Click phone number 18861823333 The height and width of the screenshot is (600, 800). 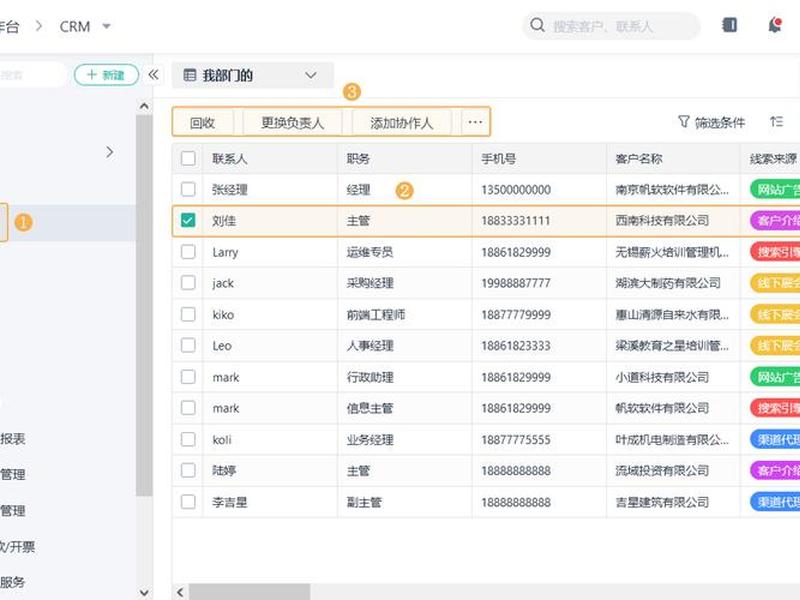pyautogui.click(x=516, y=346)
